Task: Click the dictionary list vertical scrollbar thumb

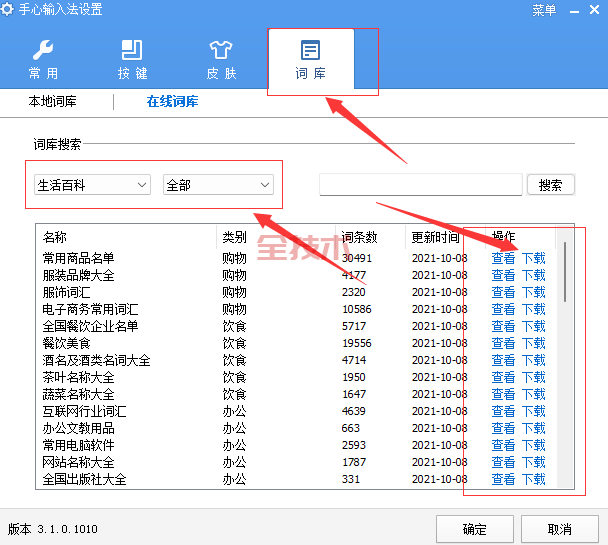Action: pyautogui.click(x=565, y=272)
